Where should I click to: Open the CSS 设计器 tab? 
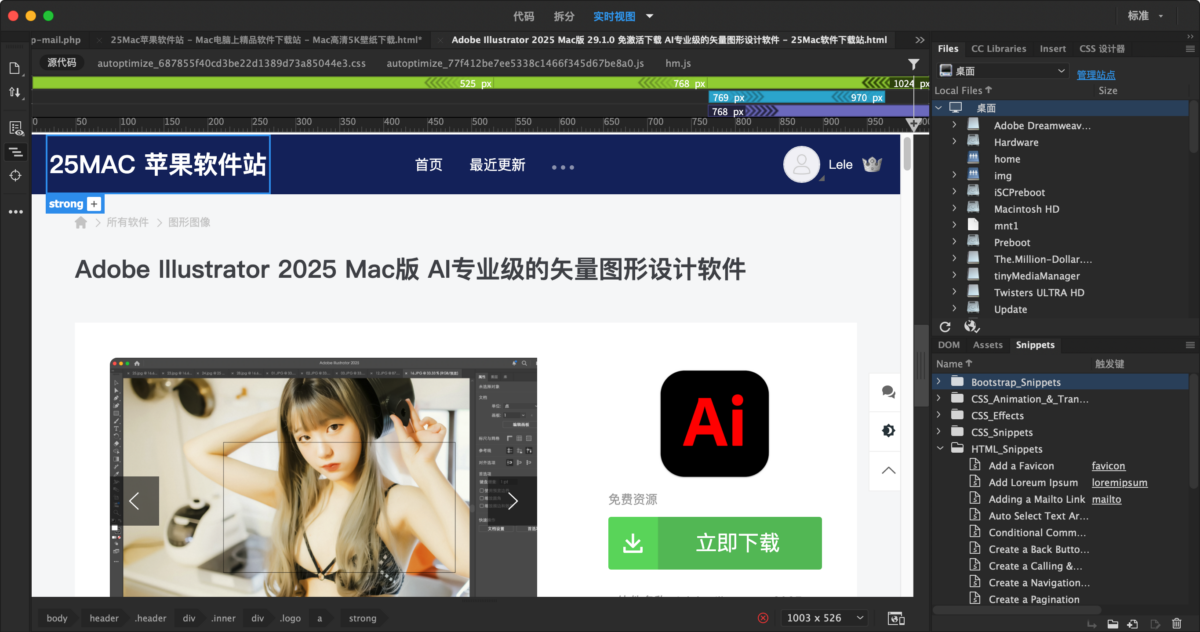click(x=1102, y=48)
